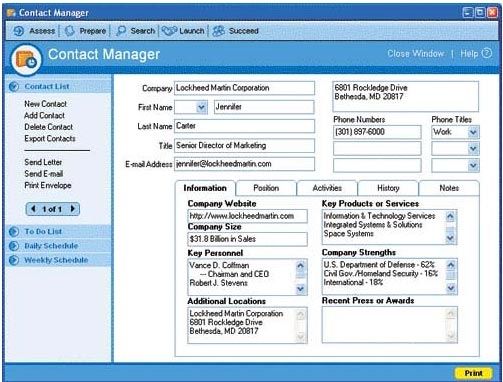Click the Company Size field

point(247,239)
